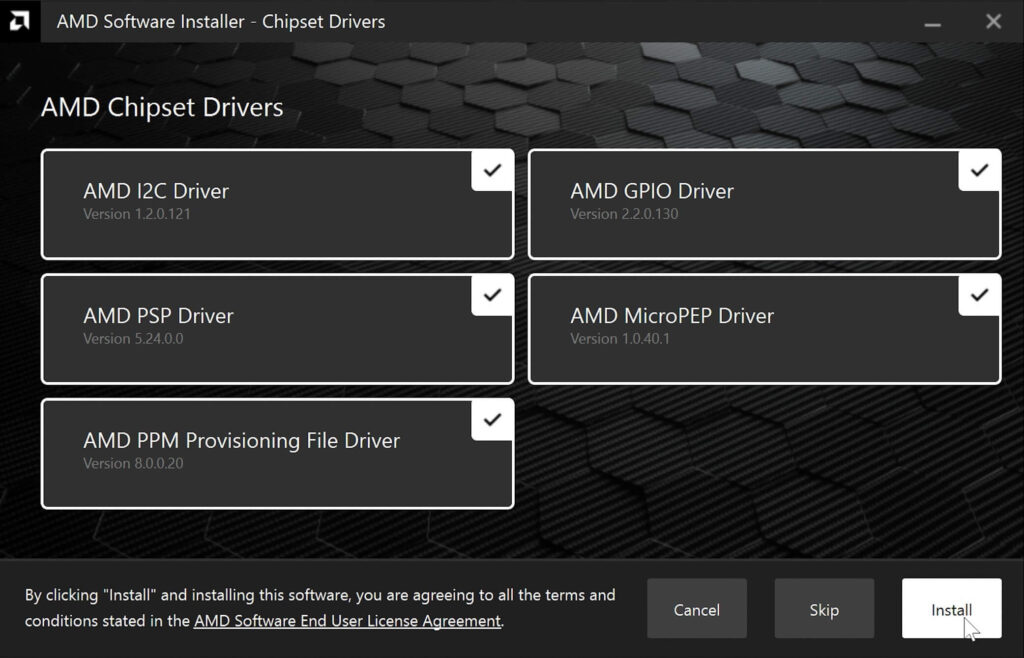Click the AMD Chipset Drivers heading
The width and height of the screenshot is (1024, 658).
tap(161, 107)
